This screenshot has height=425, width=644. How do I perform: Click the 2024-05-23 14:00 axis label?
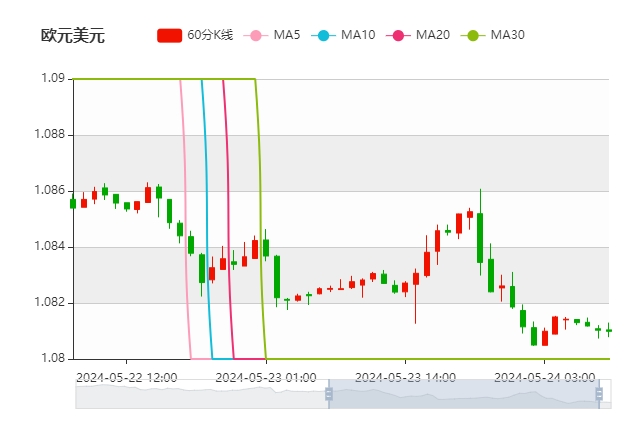(x=405, y=377)
